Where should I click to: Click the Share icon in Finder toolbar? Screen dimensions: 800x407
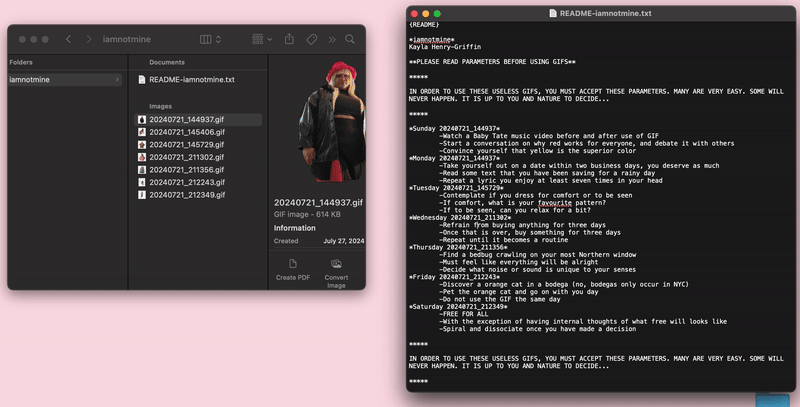[x=289, y=39]
